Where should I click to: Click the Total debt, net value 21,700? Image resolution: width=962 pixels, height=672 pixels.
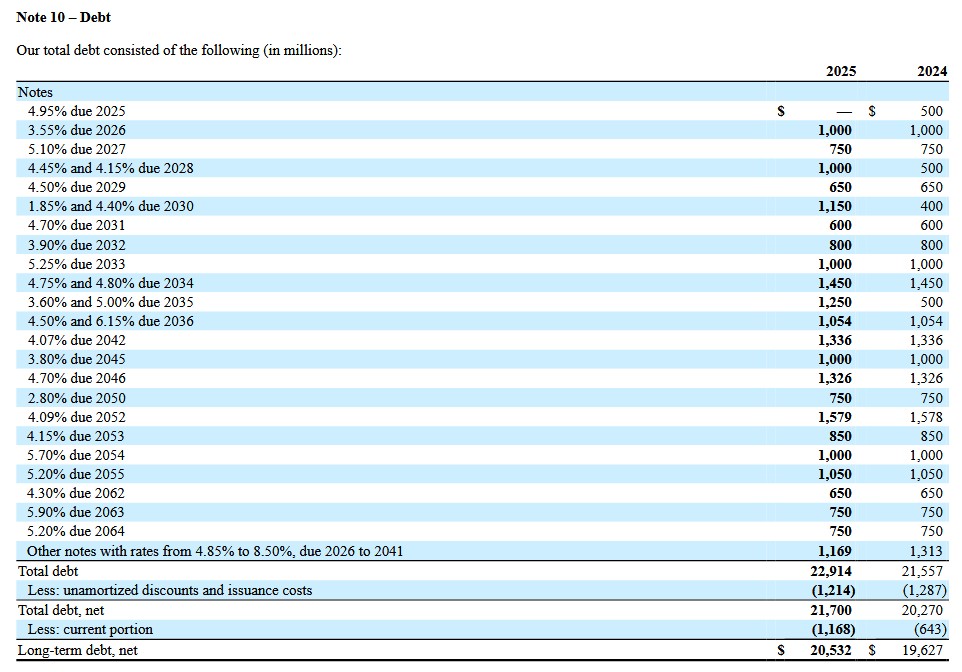(x=831, y=609)
